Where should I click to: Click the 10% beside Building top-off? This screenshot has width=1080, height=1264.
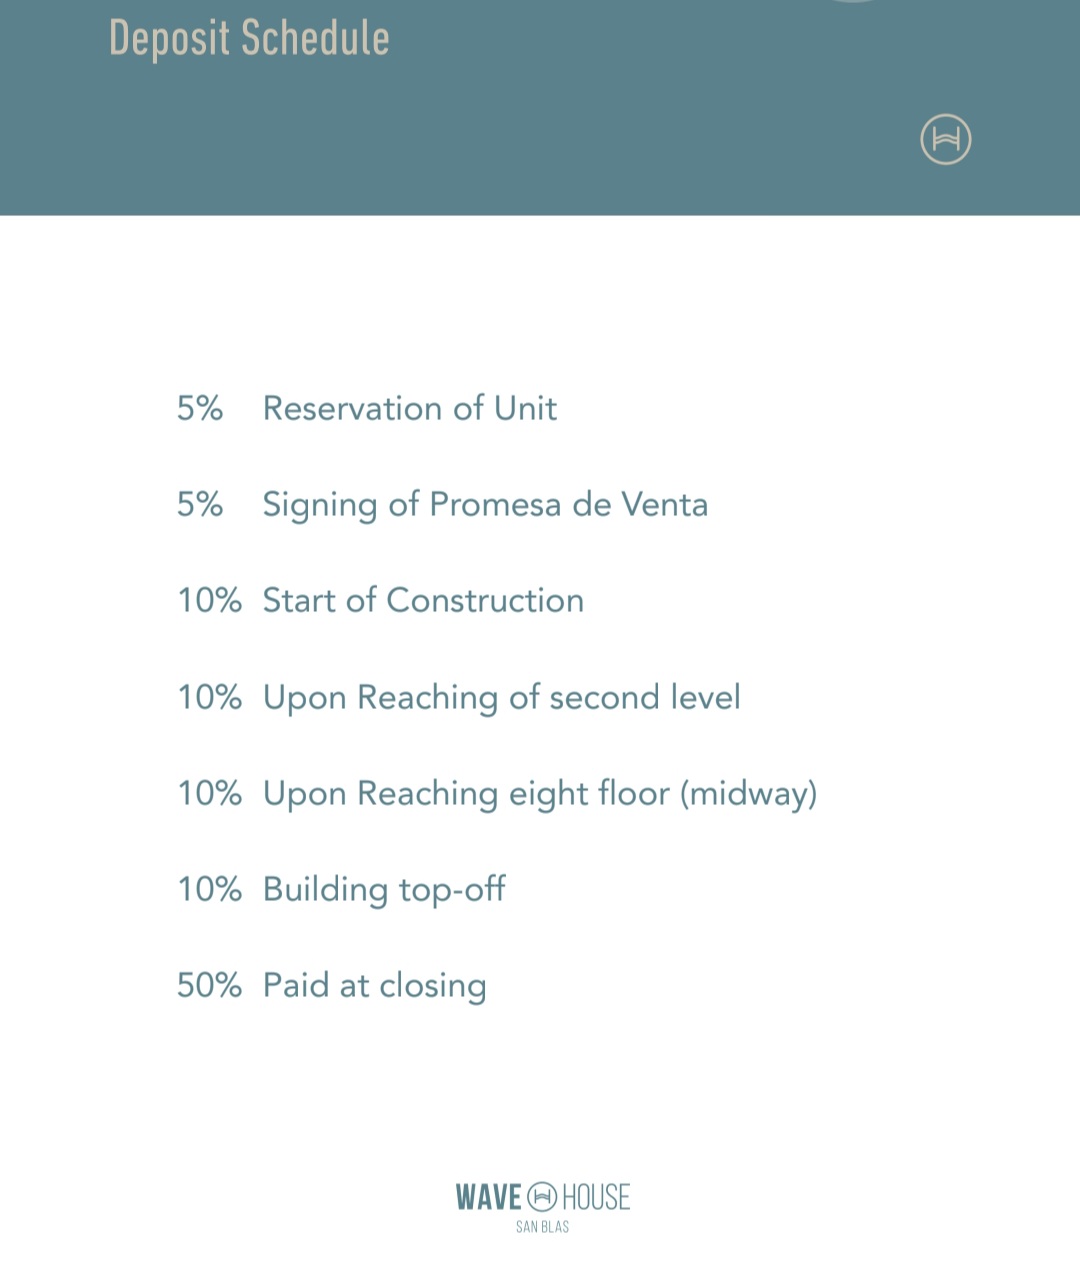[x=209, y=889]
